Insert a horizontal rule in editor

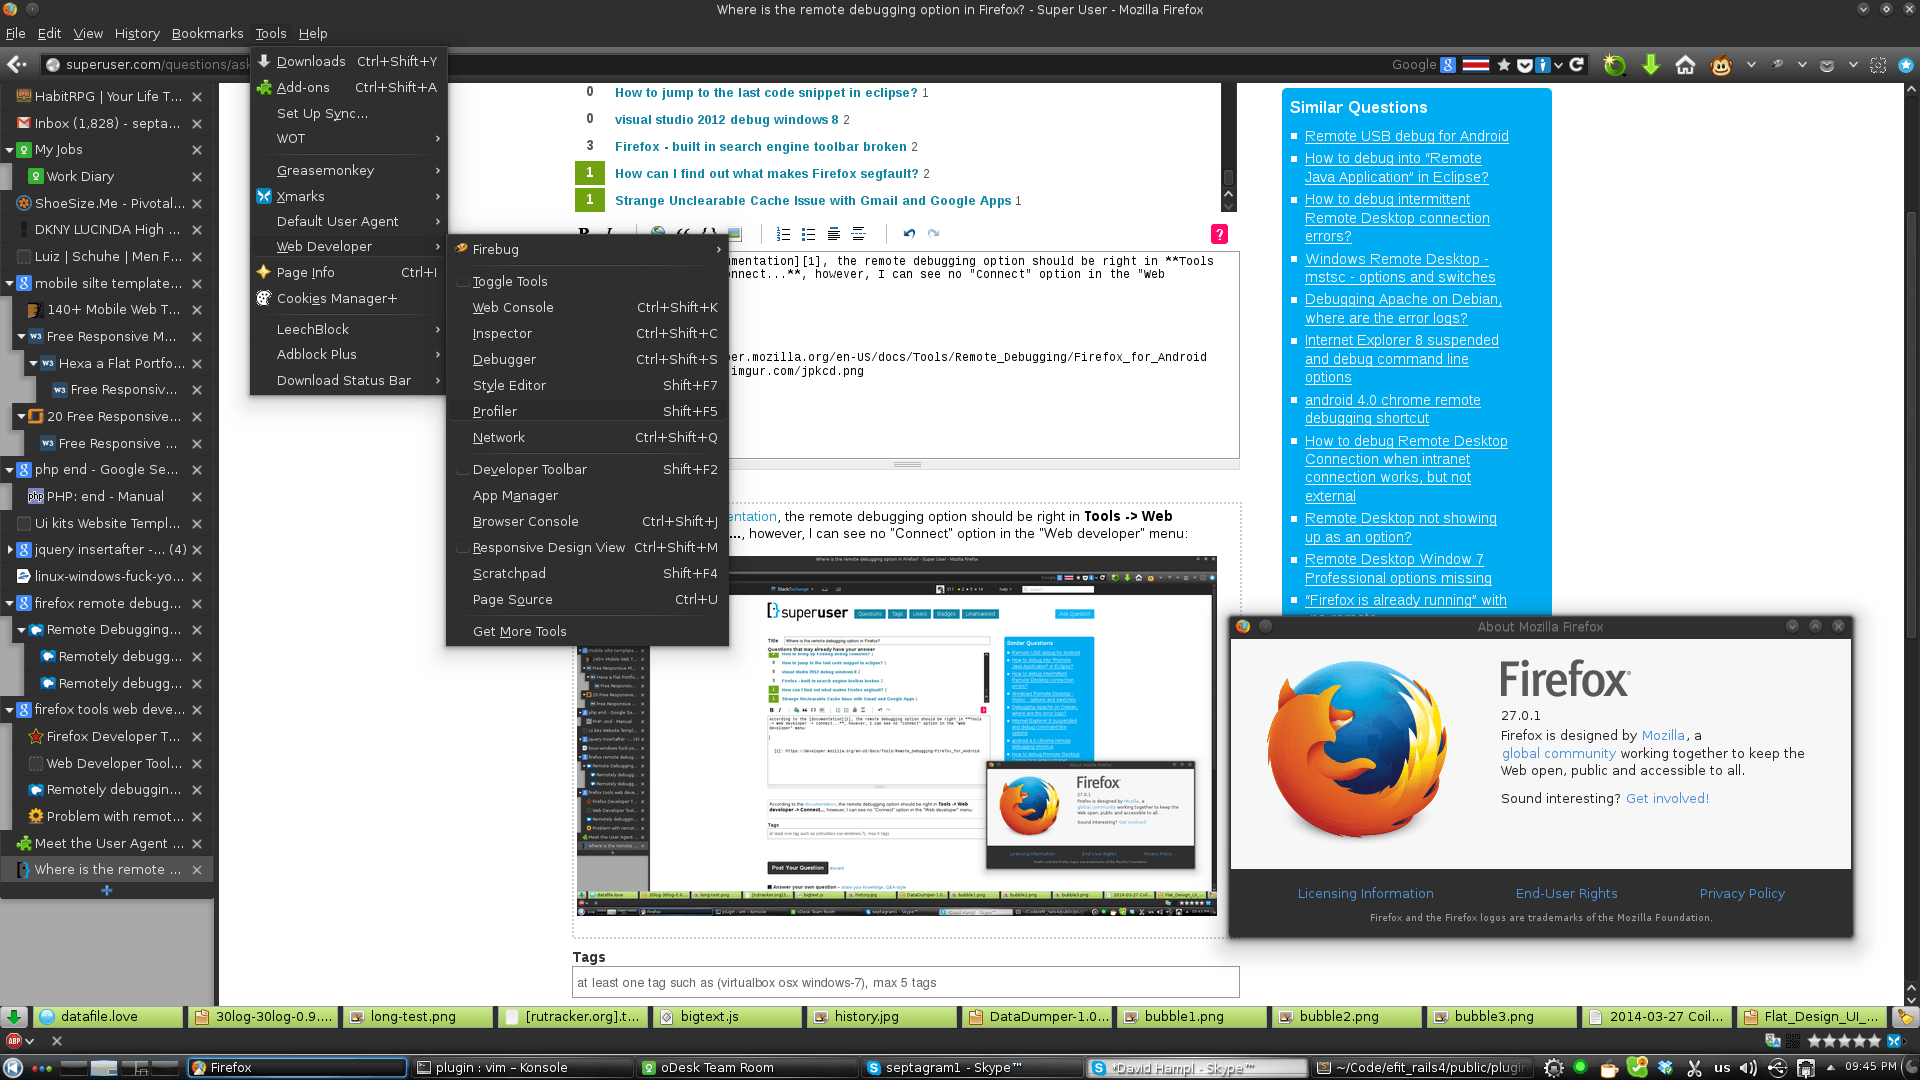tap(859, 234)
